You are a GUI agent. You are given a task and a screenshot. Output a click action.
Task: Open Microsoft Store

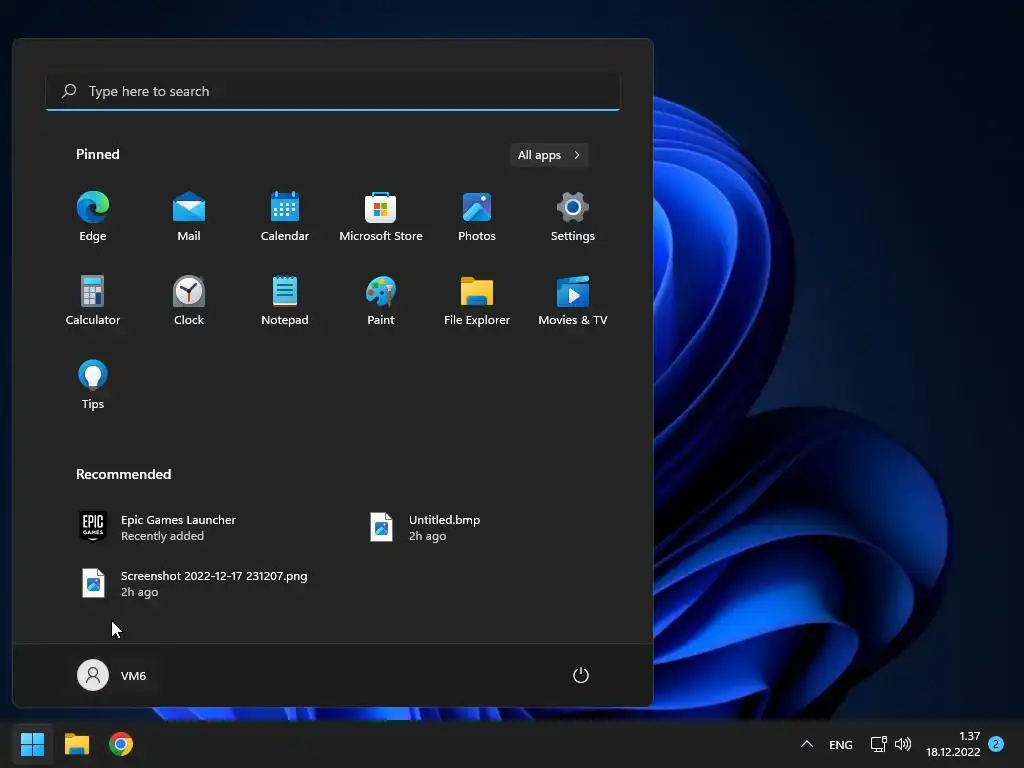coord(381,217)
